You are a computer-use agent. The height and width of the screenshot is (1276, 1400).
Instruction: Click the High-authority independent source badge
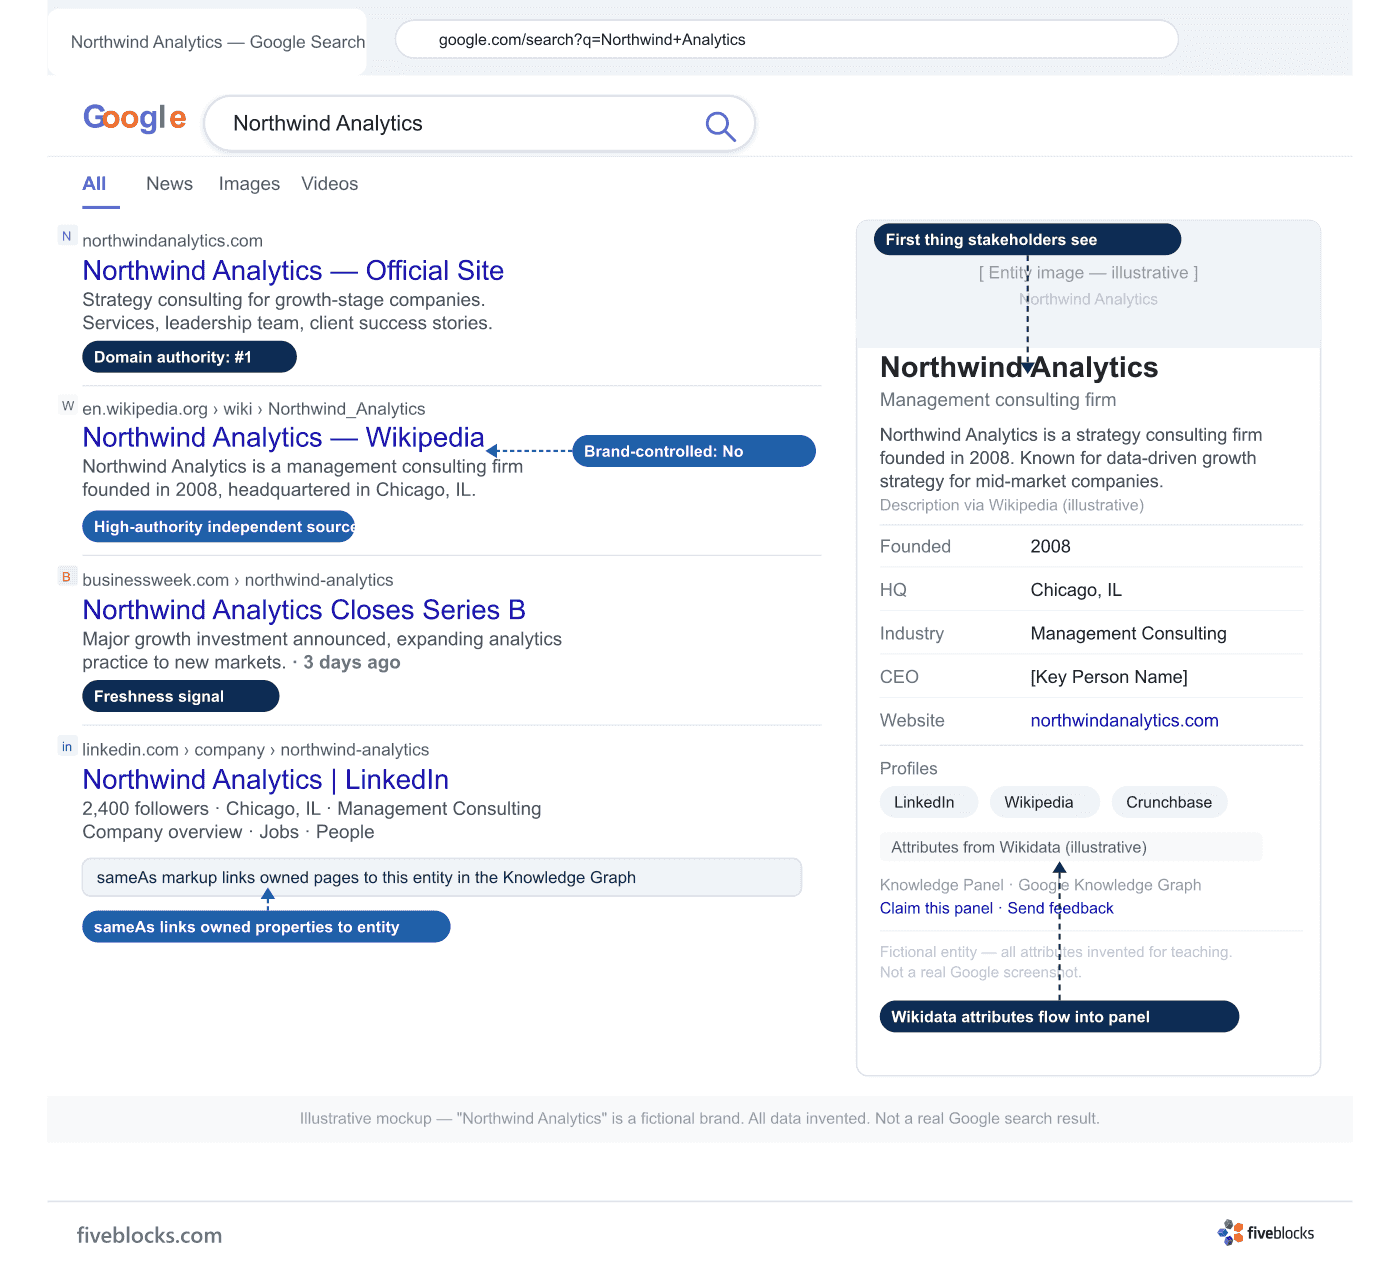click(x=218, y=527)
